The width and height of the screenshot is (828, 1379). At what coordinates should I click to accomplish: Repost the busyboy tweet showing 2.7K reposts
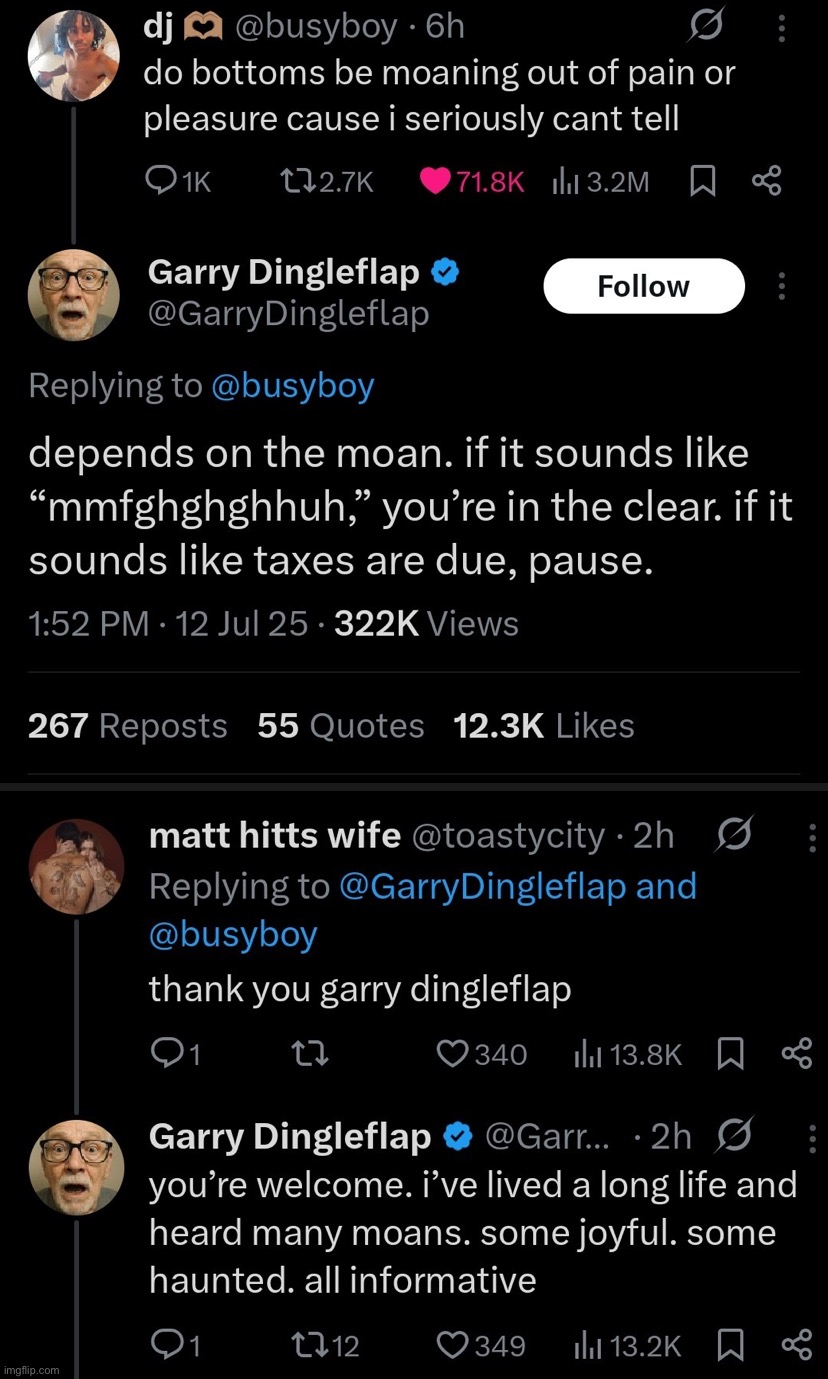(295, 181)
